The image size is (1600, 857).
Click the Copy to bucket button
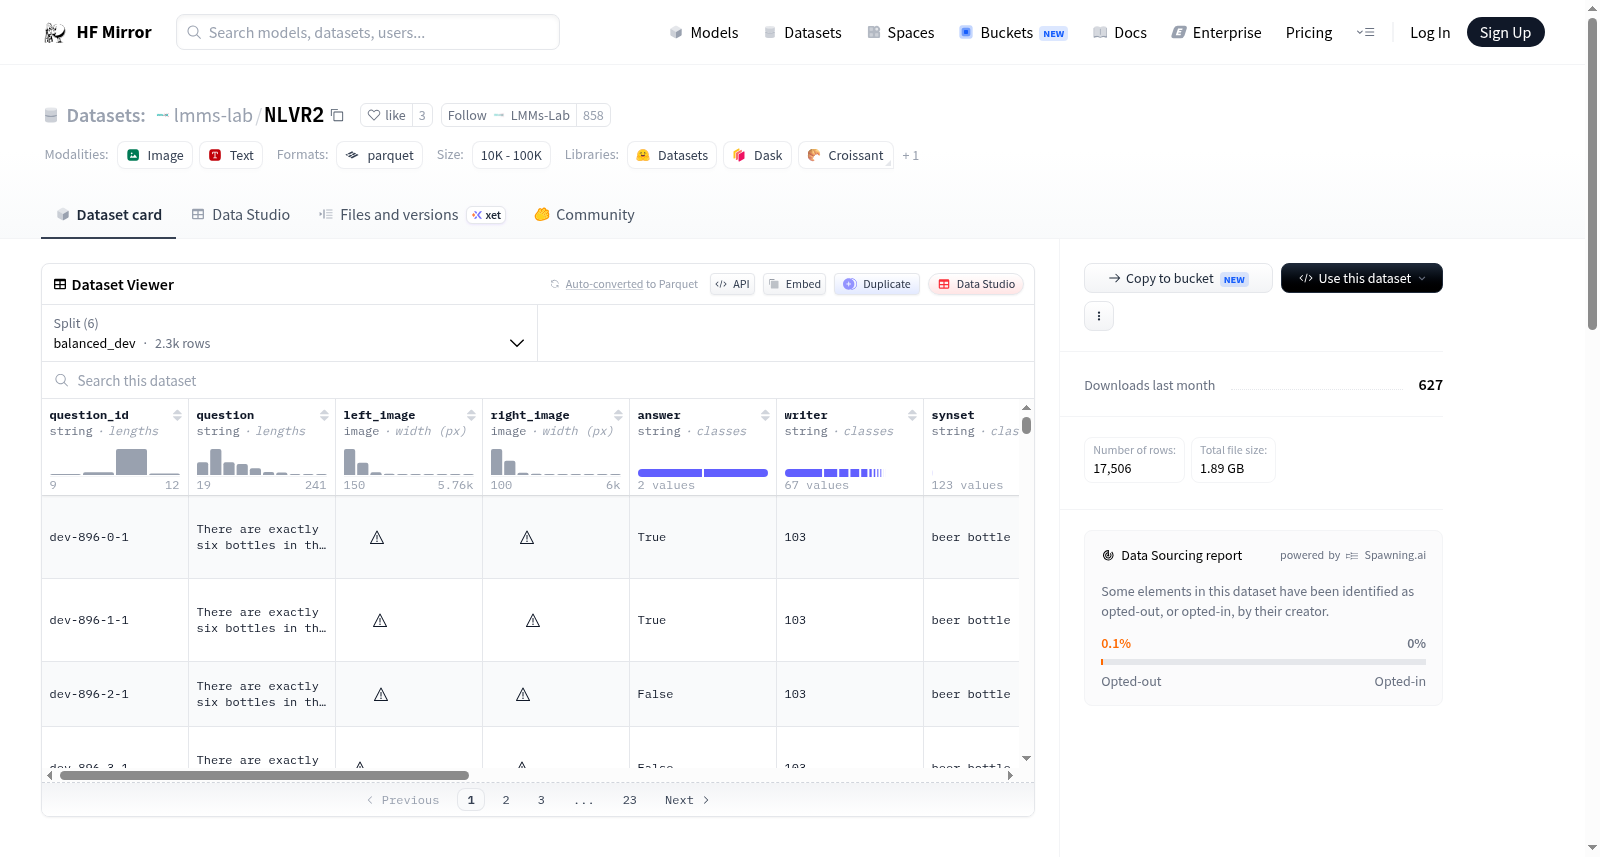pos(1178,278)
